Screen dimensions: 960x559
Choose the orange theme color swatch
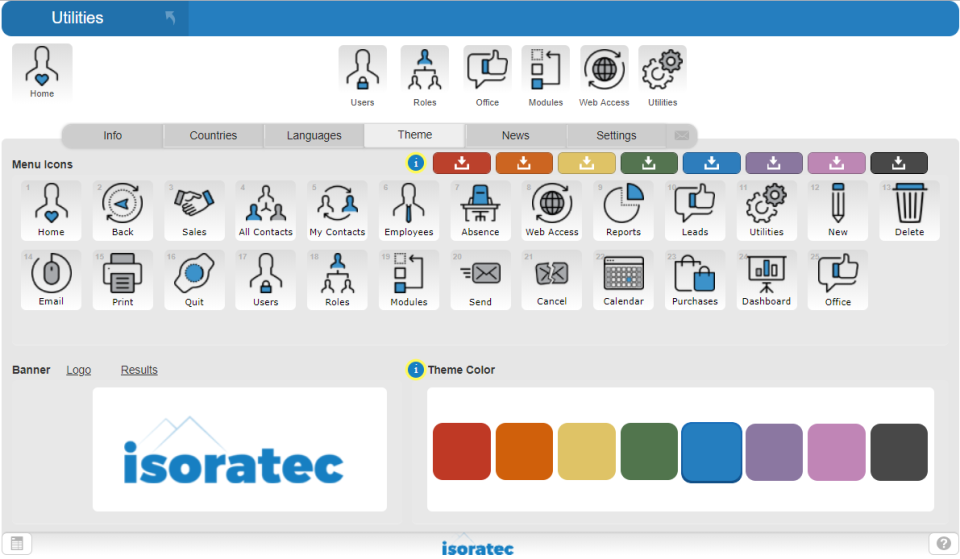[x=524, y=451]
